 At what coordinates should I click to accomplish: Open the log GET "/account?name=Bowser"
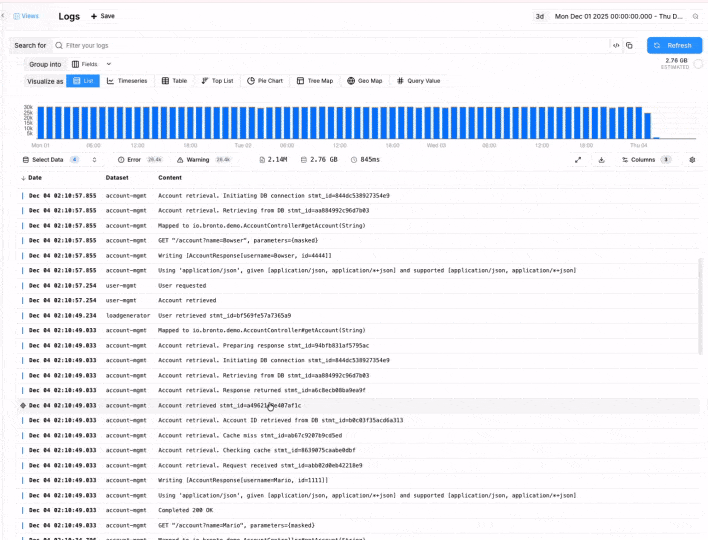359,241
